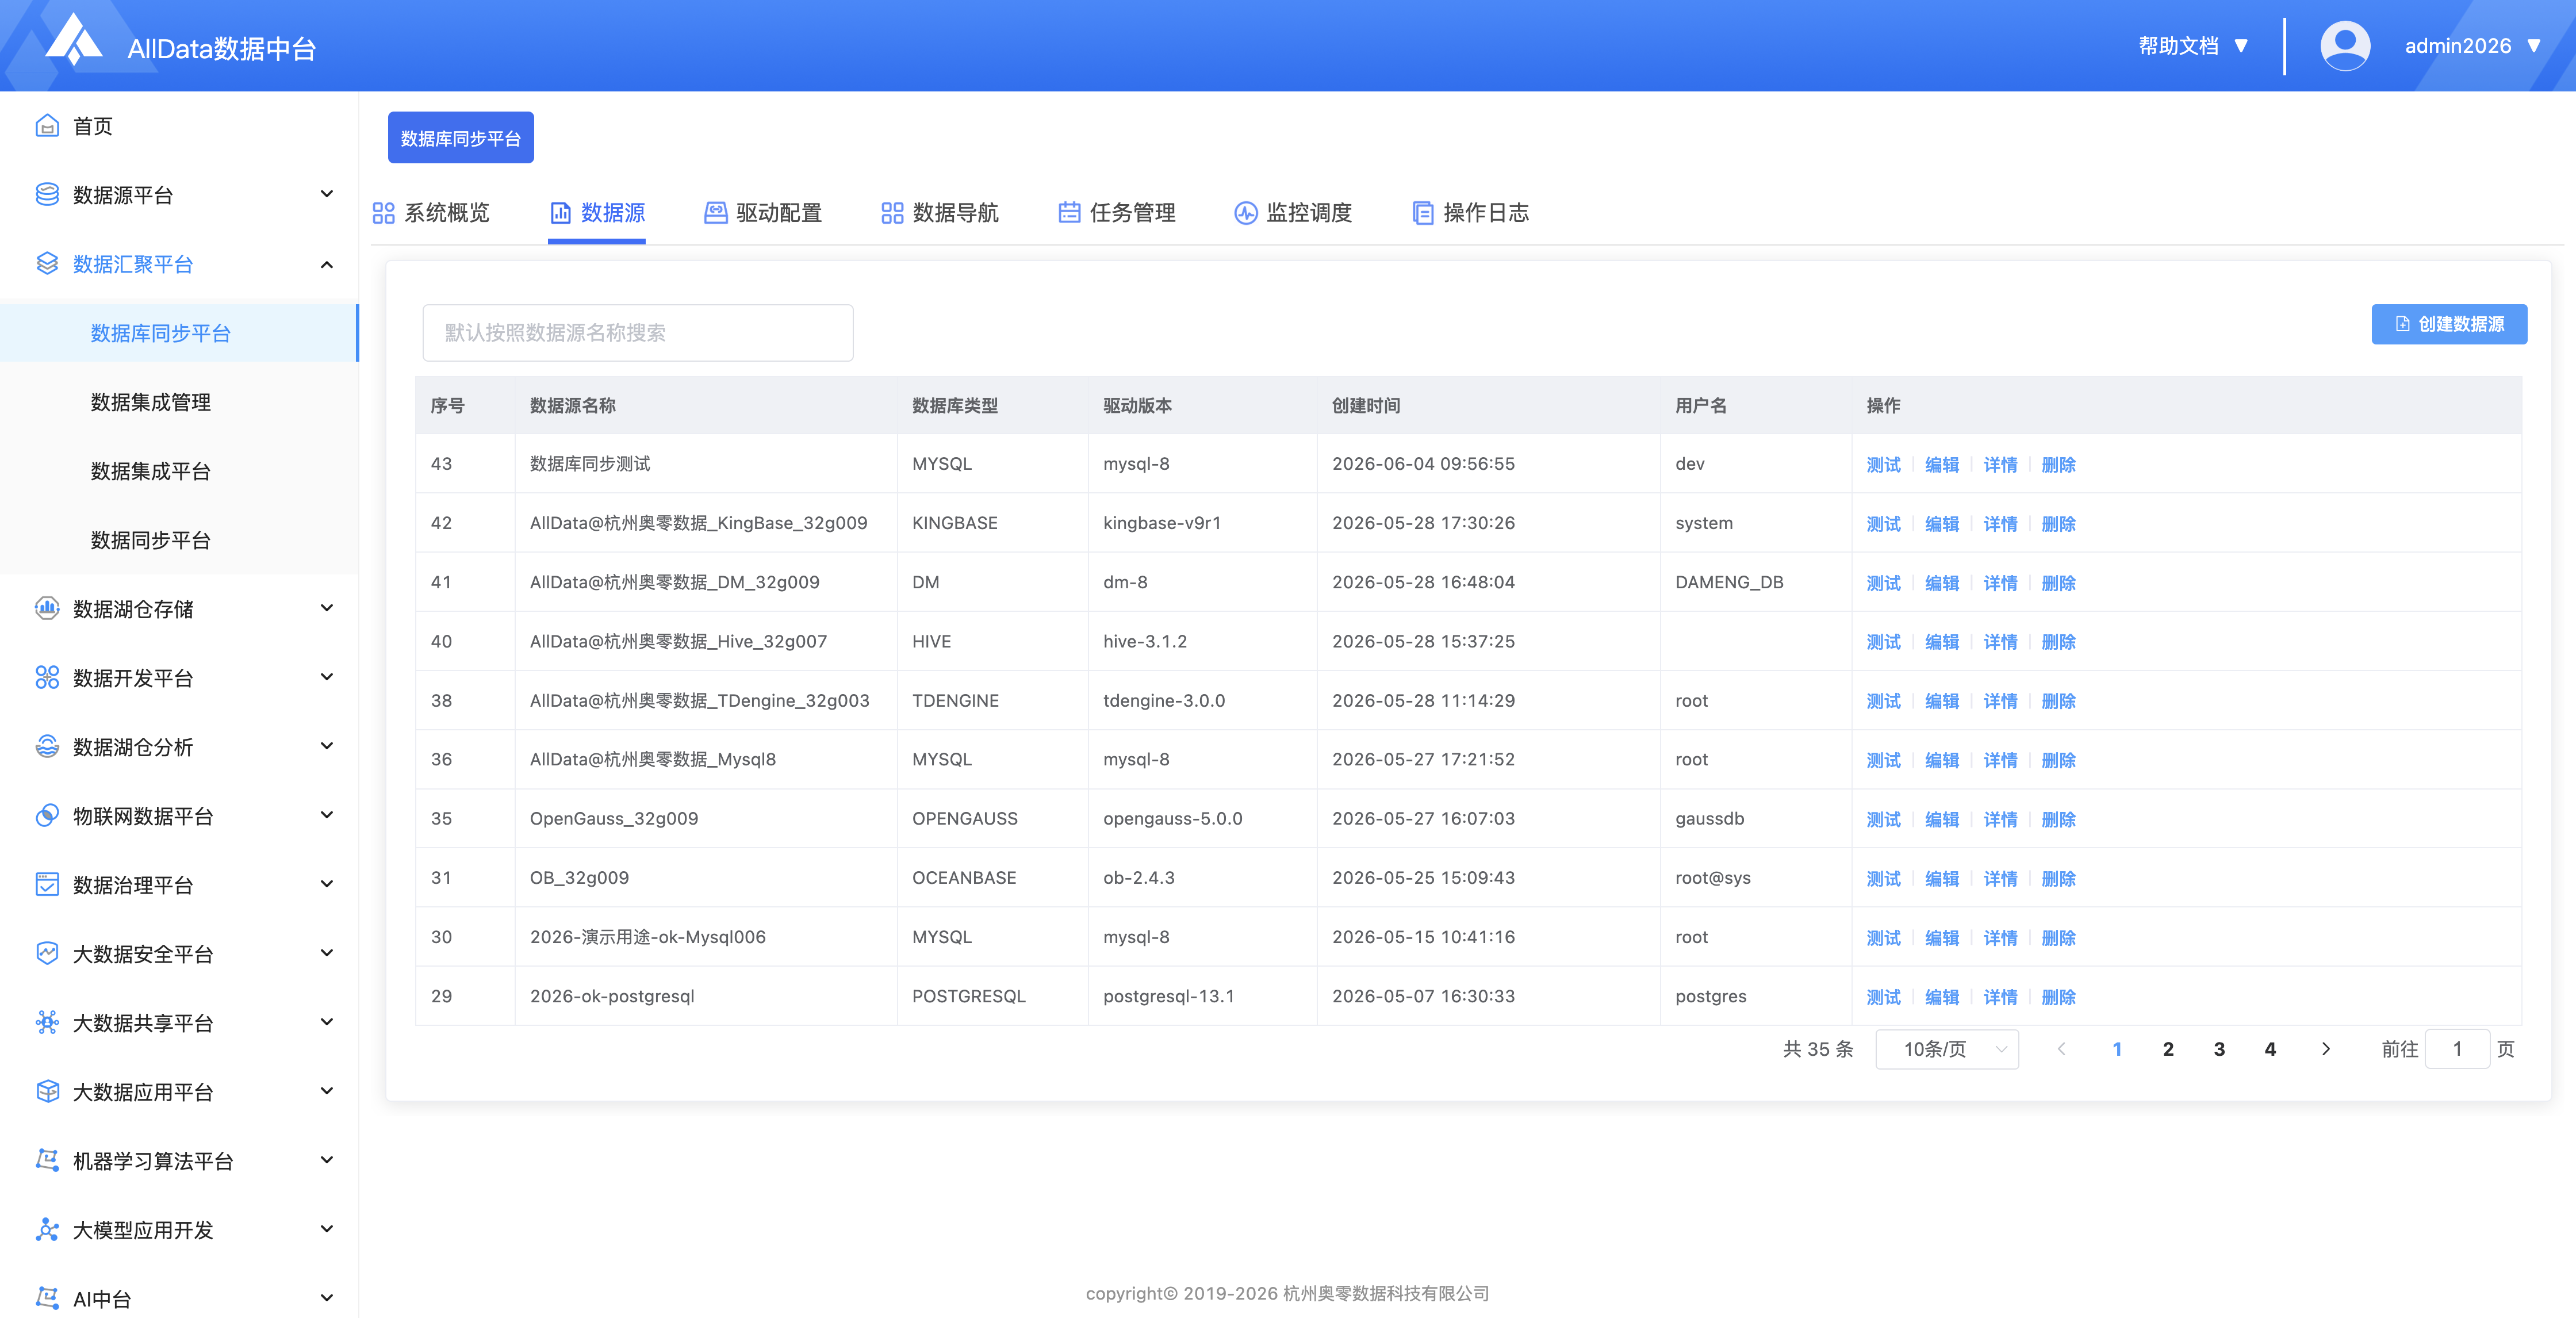Click the 操作日志 document icon
Viewport: 2576px width, 1318px height.
pyautogui.click(x=1422, y=213)
